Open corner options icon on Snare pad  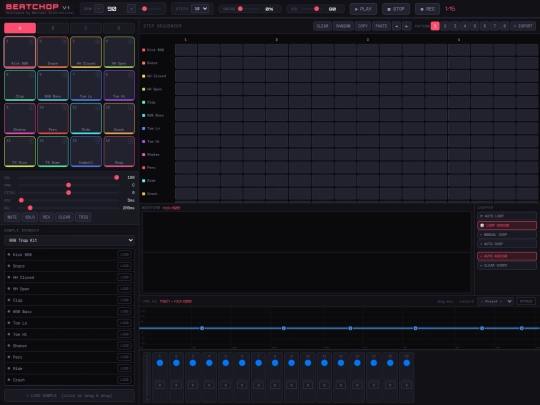[x=64, y=41]
